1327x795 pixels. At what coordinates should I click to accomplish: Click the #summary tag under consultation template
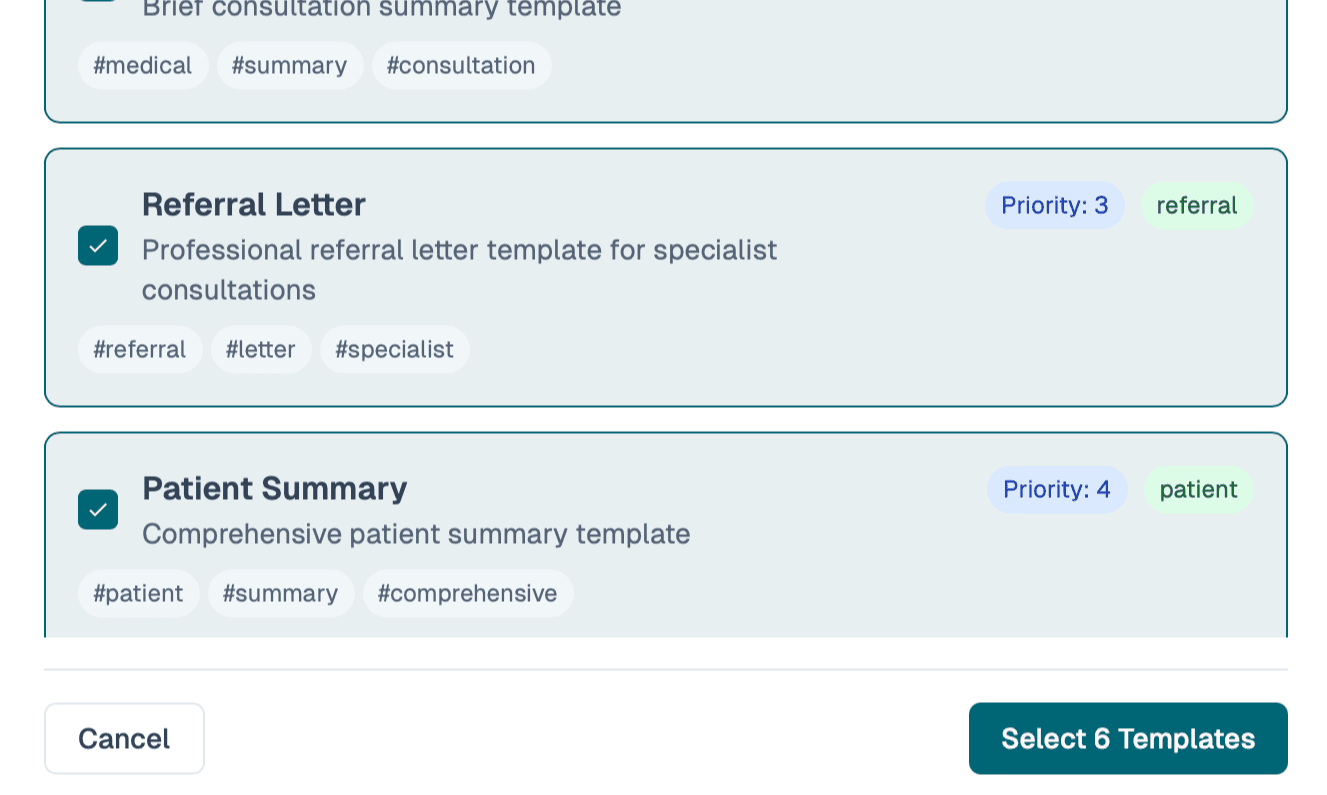289,65
